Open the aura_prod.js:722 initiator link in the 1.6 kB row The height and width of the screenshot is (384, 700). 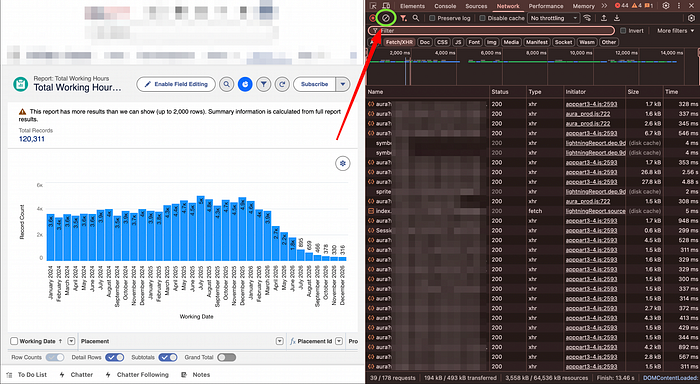pos(588,114)
